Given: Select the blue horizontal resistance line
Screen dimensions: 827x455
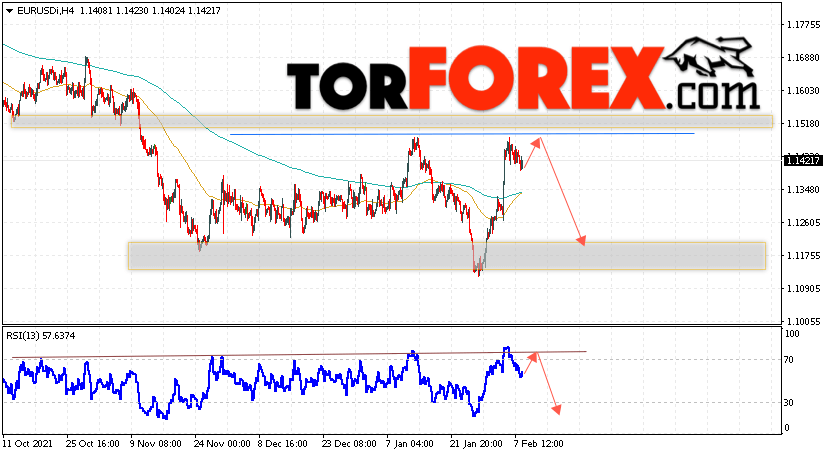Looking at the screenshot, I should coord(462,134).
